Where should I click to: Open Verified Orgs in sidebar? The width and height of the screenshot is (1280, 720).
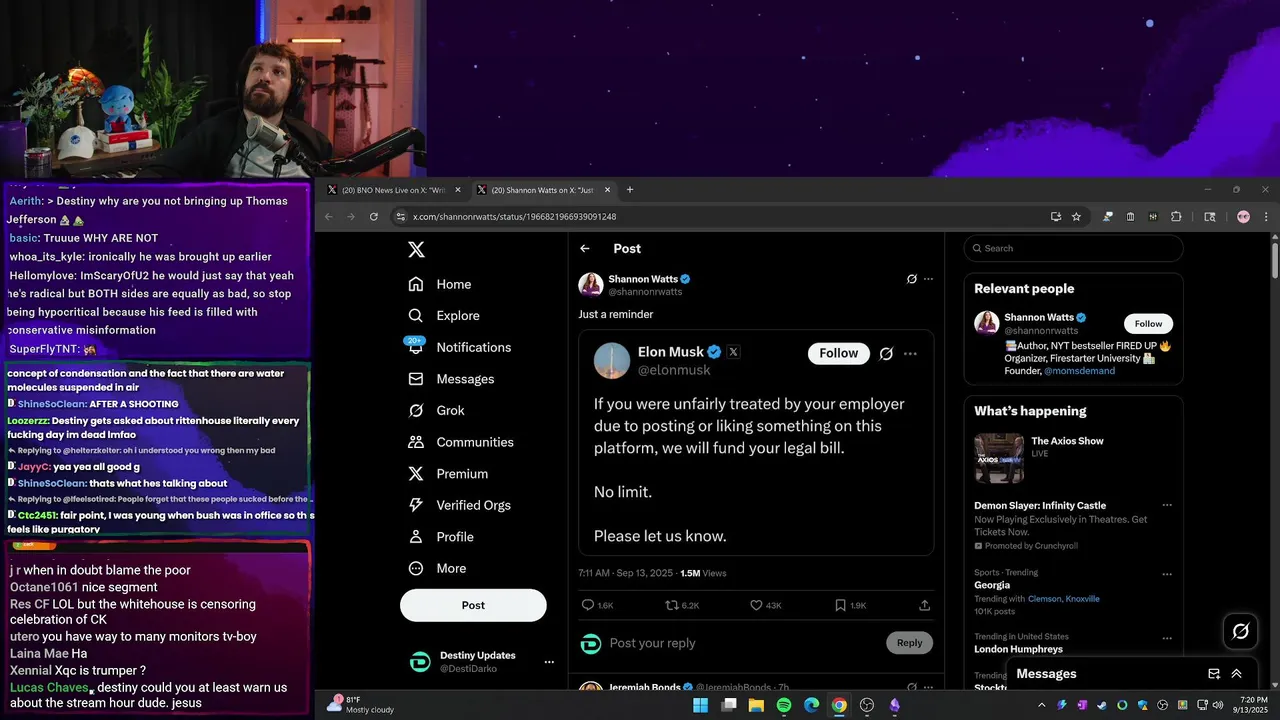point(461,505)
